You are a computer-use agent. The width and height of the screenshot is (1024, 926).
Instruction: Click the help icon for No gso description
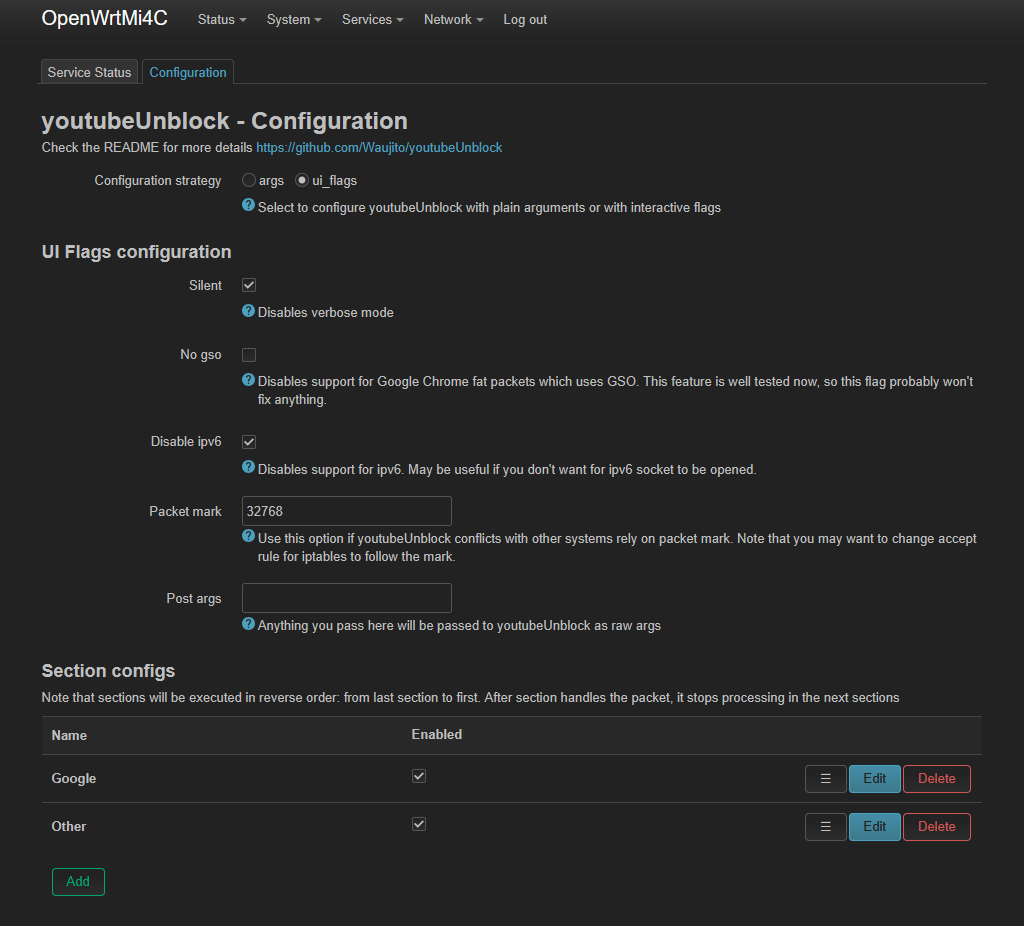[x=248, y=380]
